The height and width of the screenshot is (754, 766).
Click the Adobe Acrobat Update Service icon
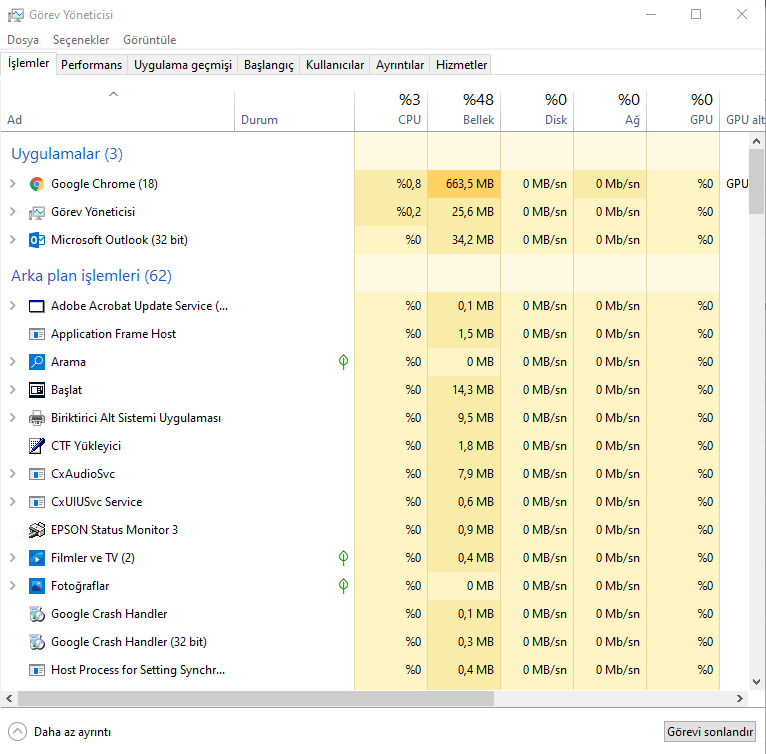(37, 306)
